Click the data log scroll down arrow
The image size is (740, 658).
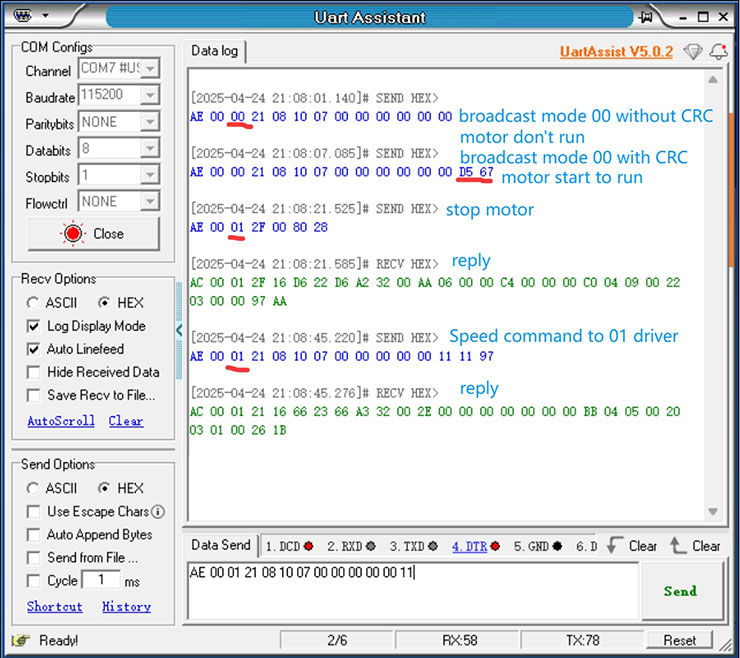tap(713, 512)
